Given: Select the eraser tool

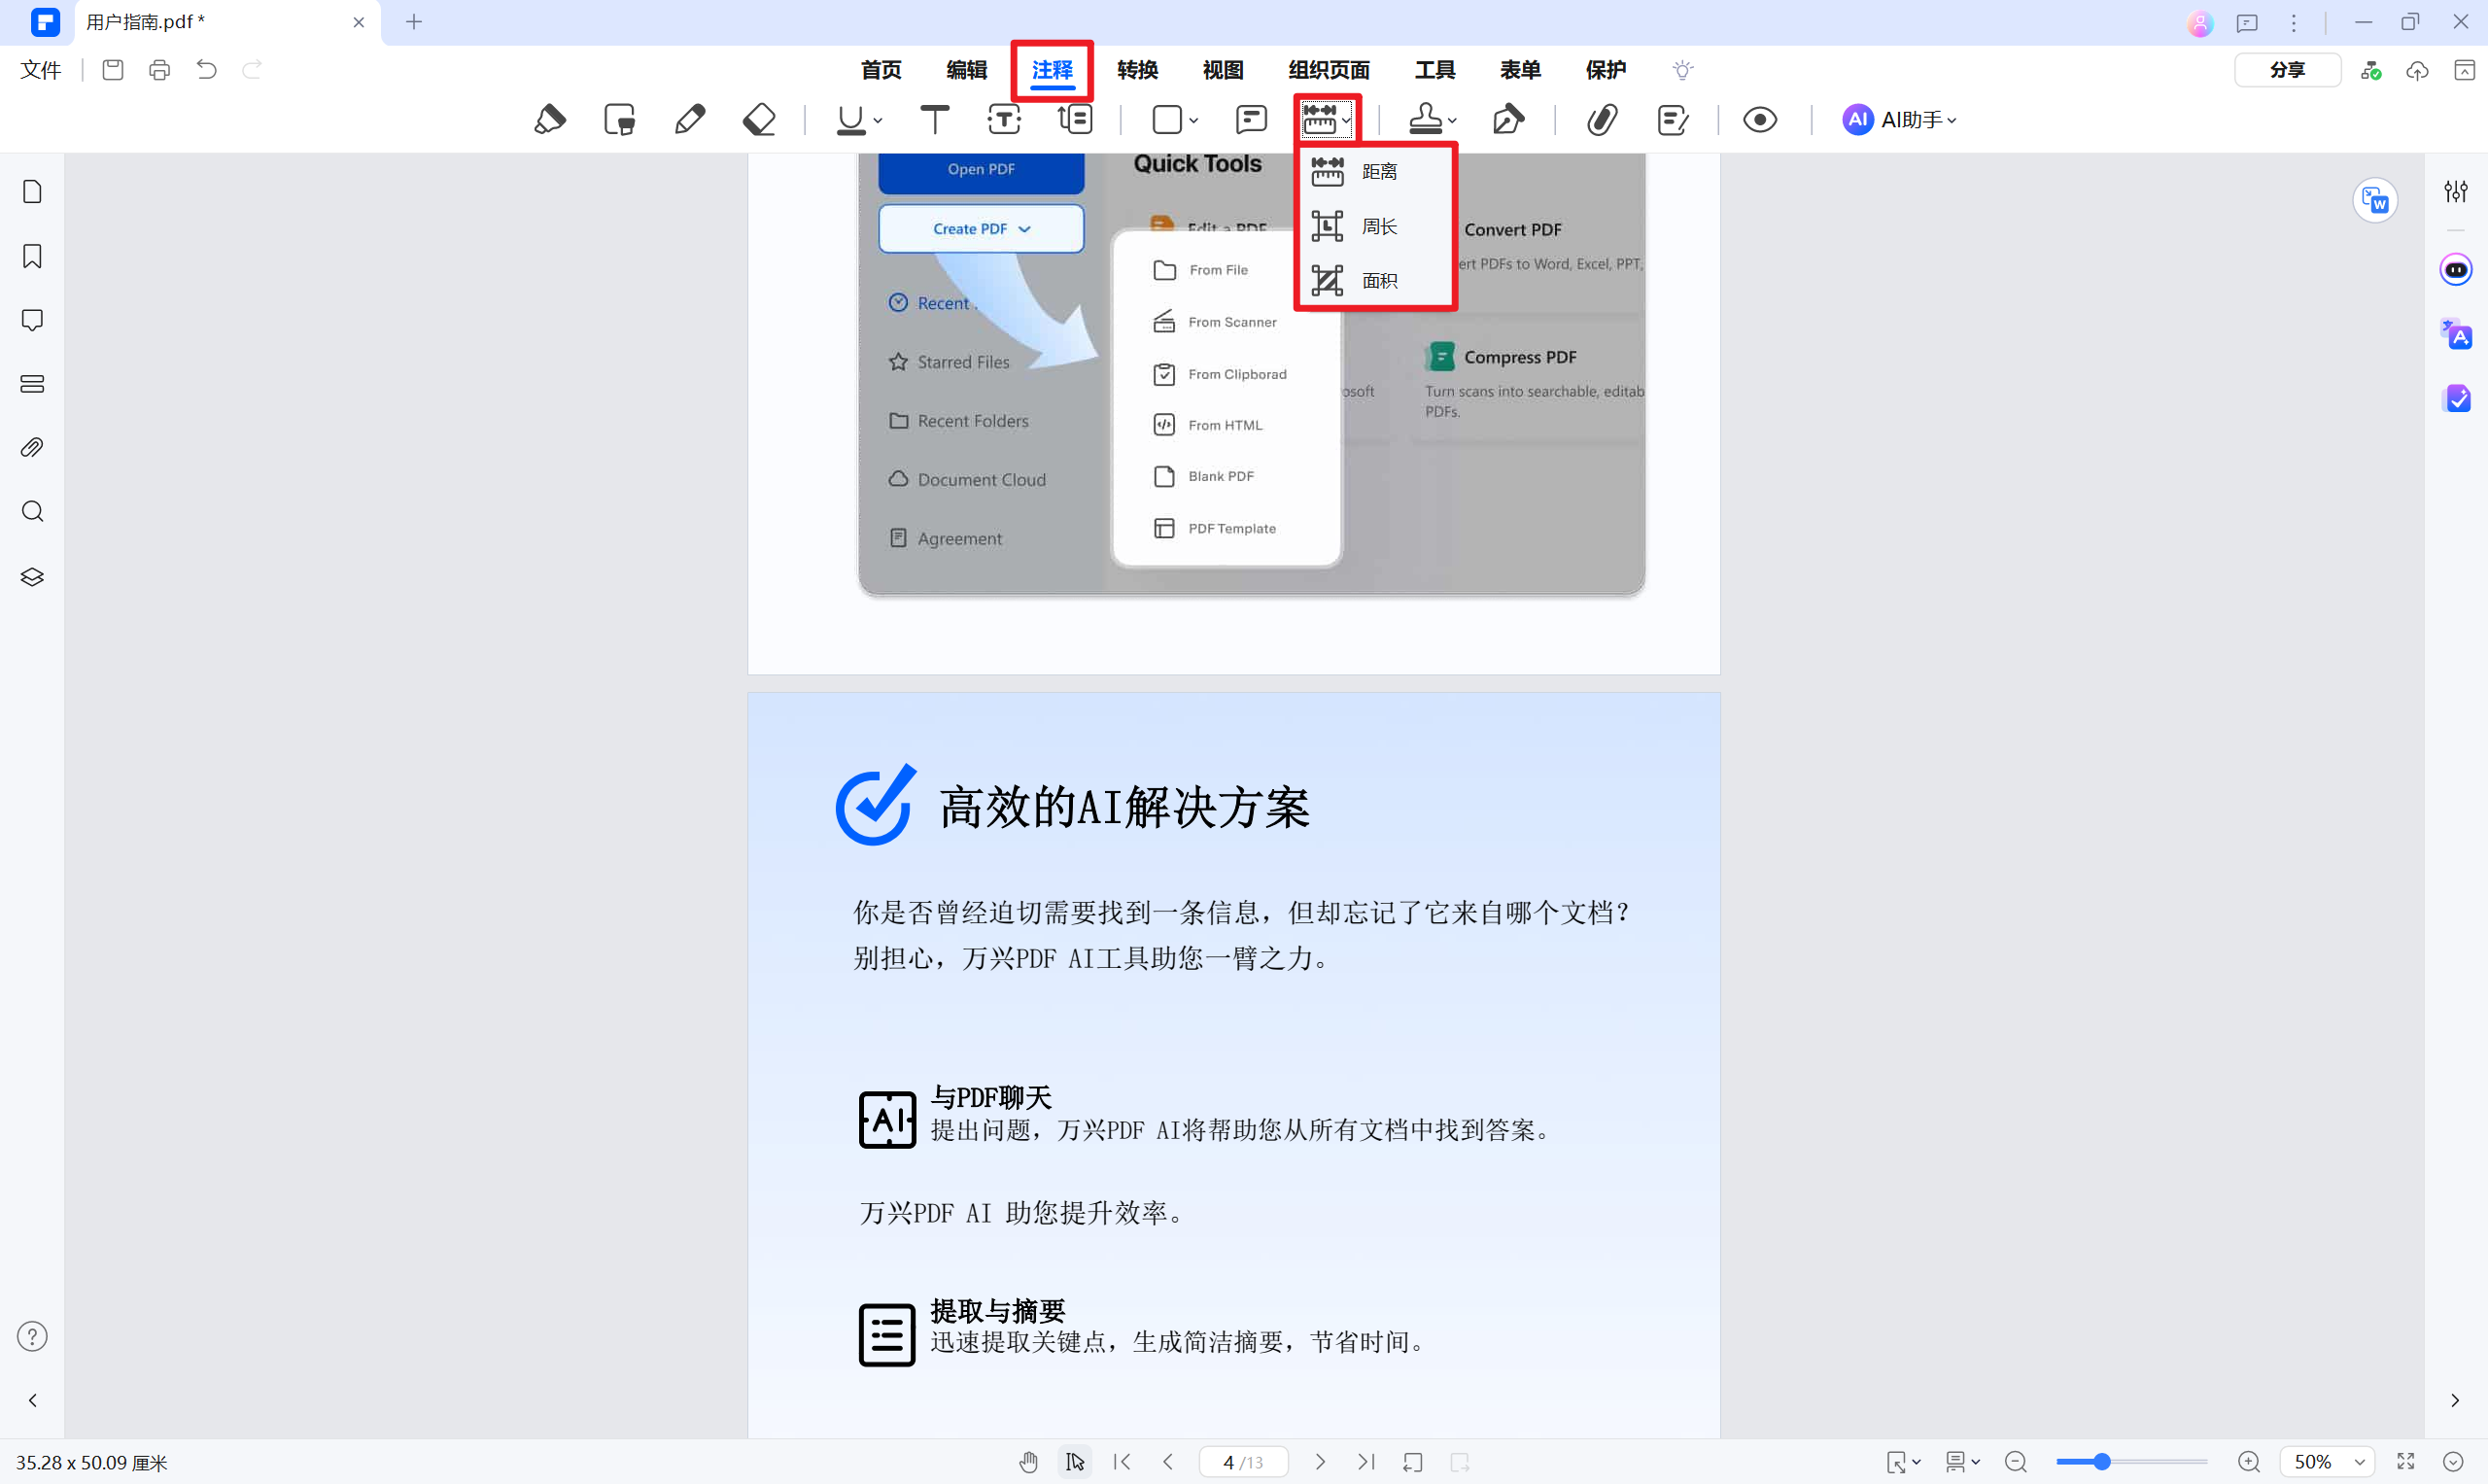Looking at the screenshot, I should click(x=759, y=119).
